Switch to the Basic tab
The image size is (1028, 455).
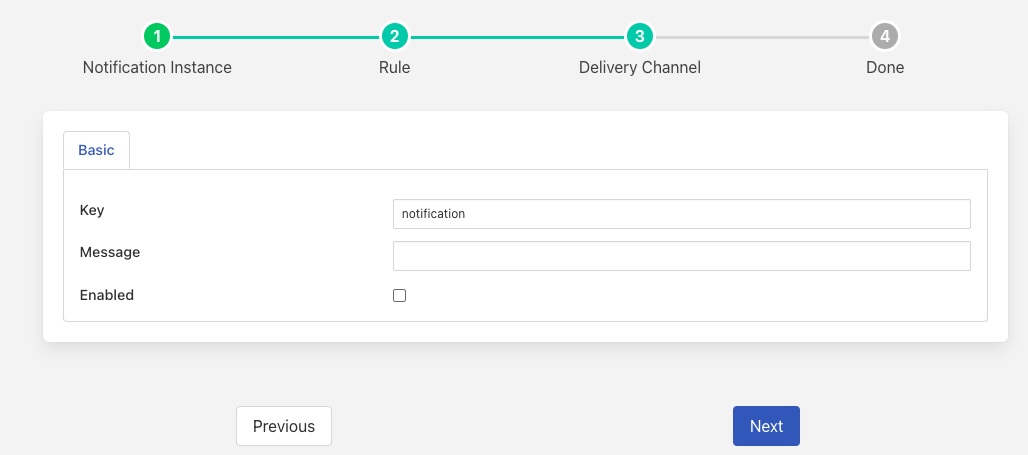96,150
